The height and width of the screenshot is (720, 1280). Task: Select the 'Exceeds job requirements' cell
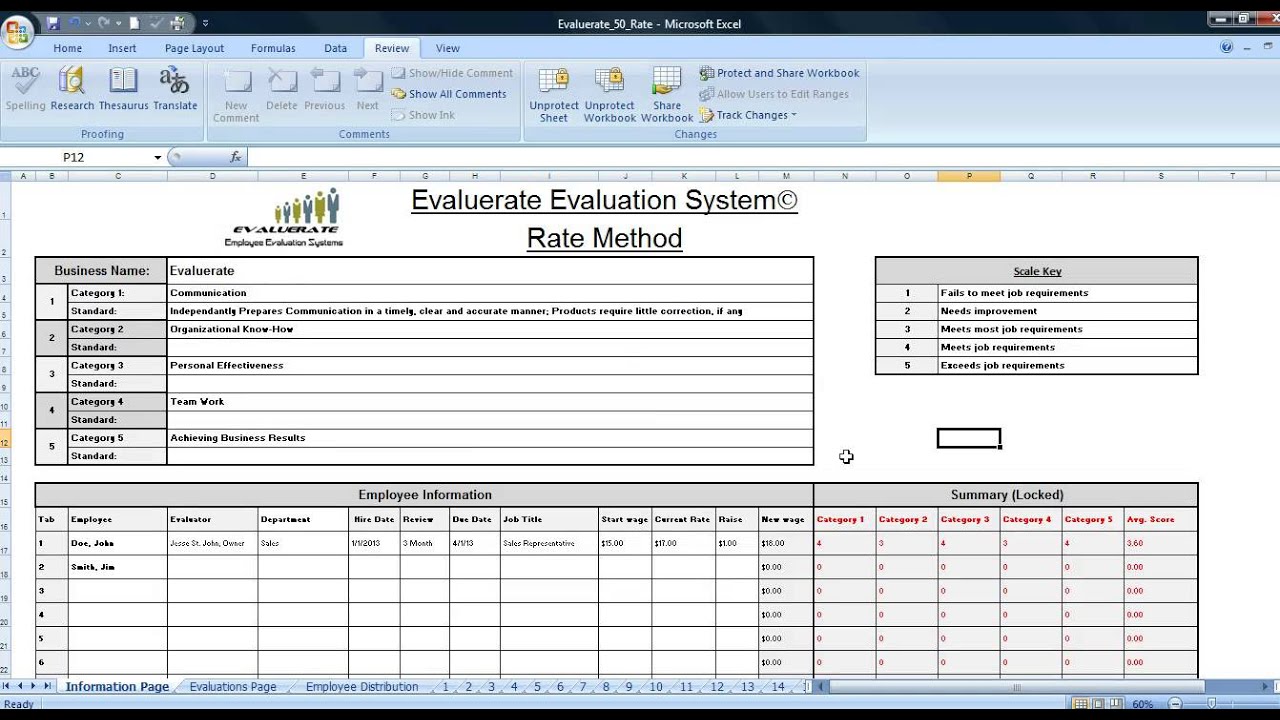click(1067, 365)
